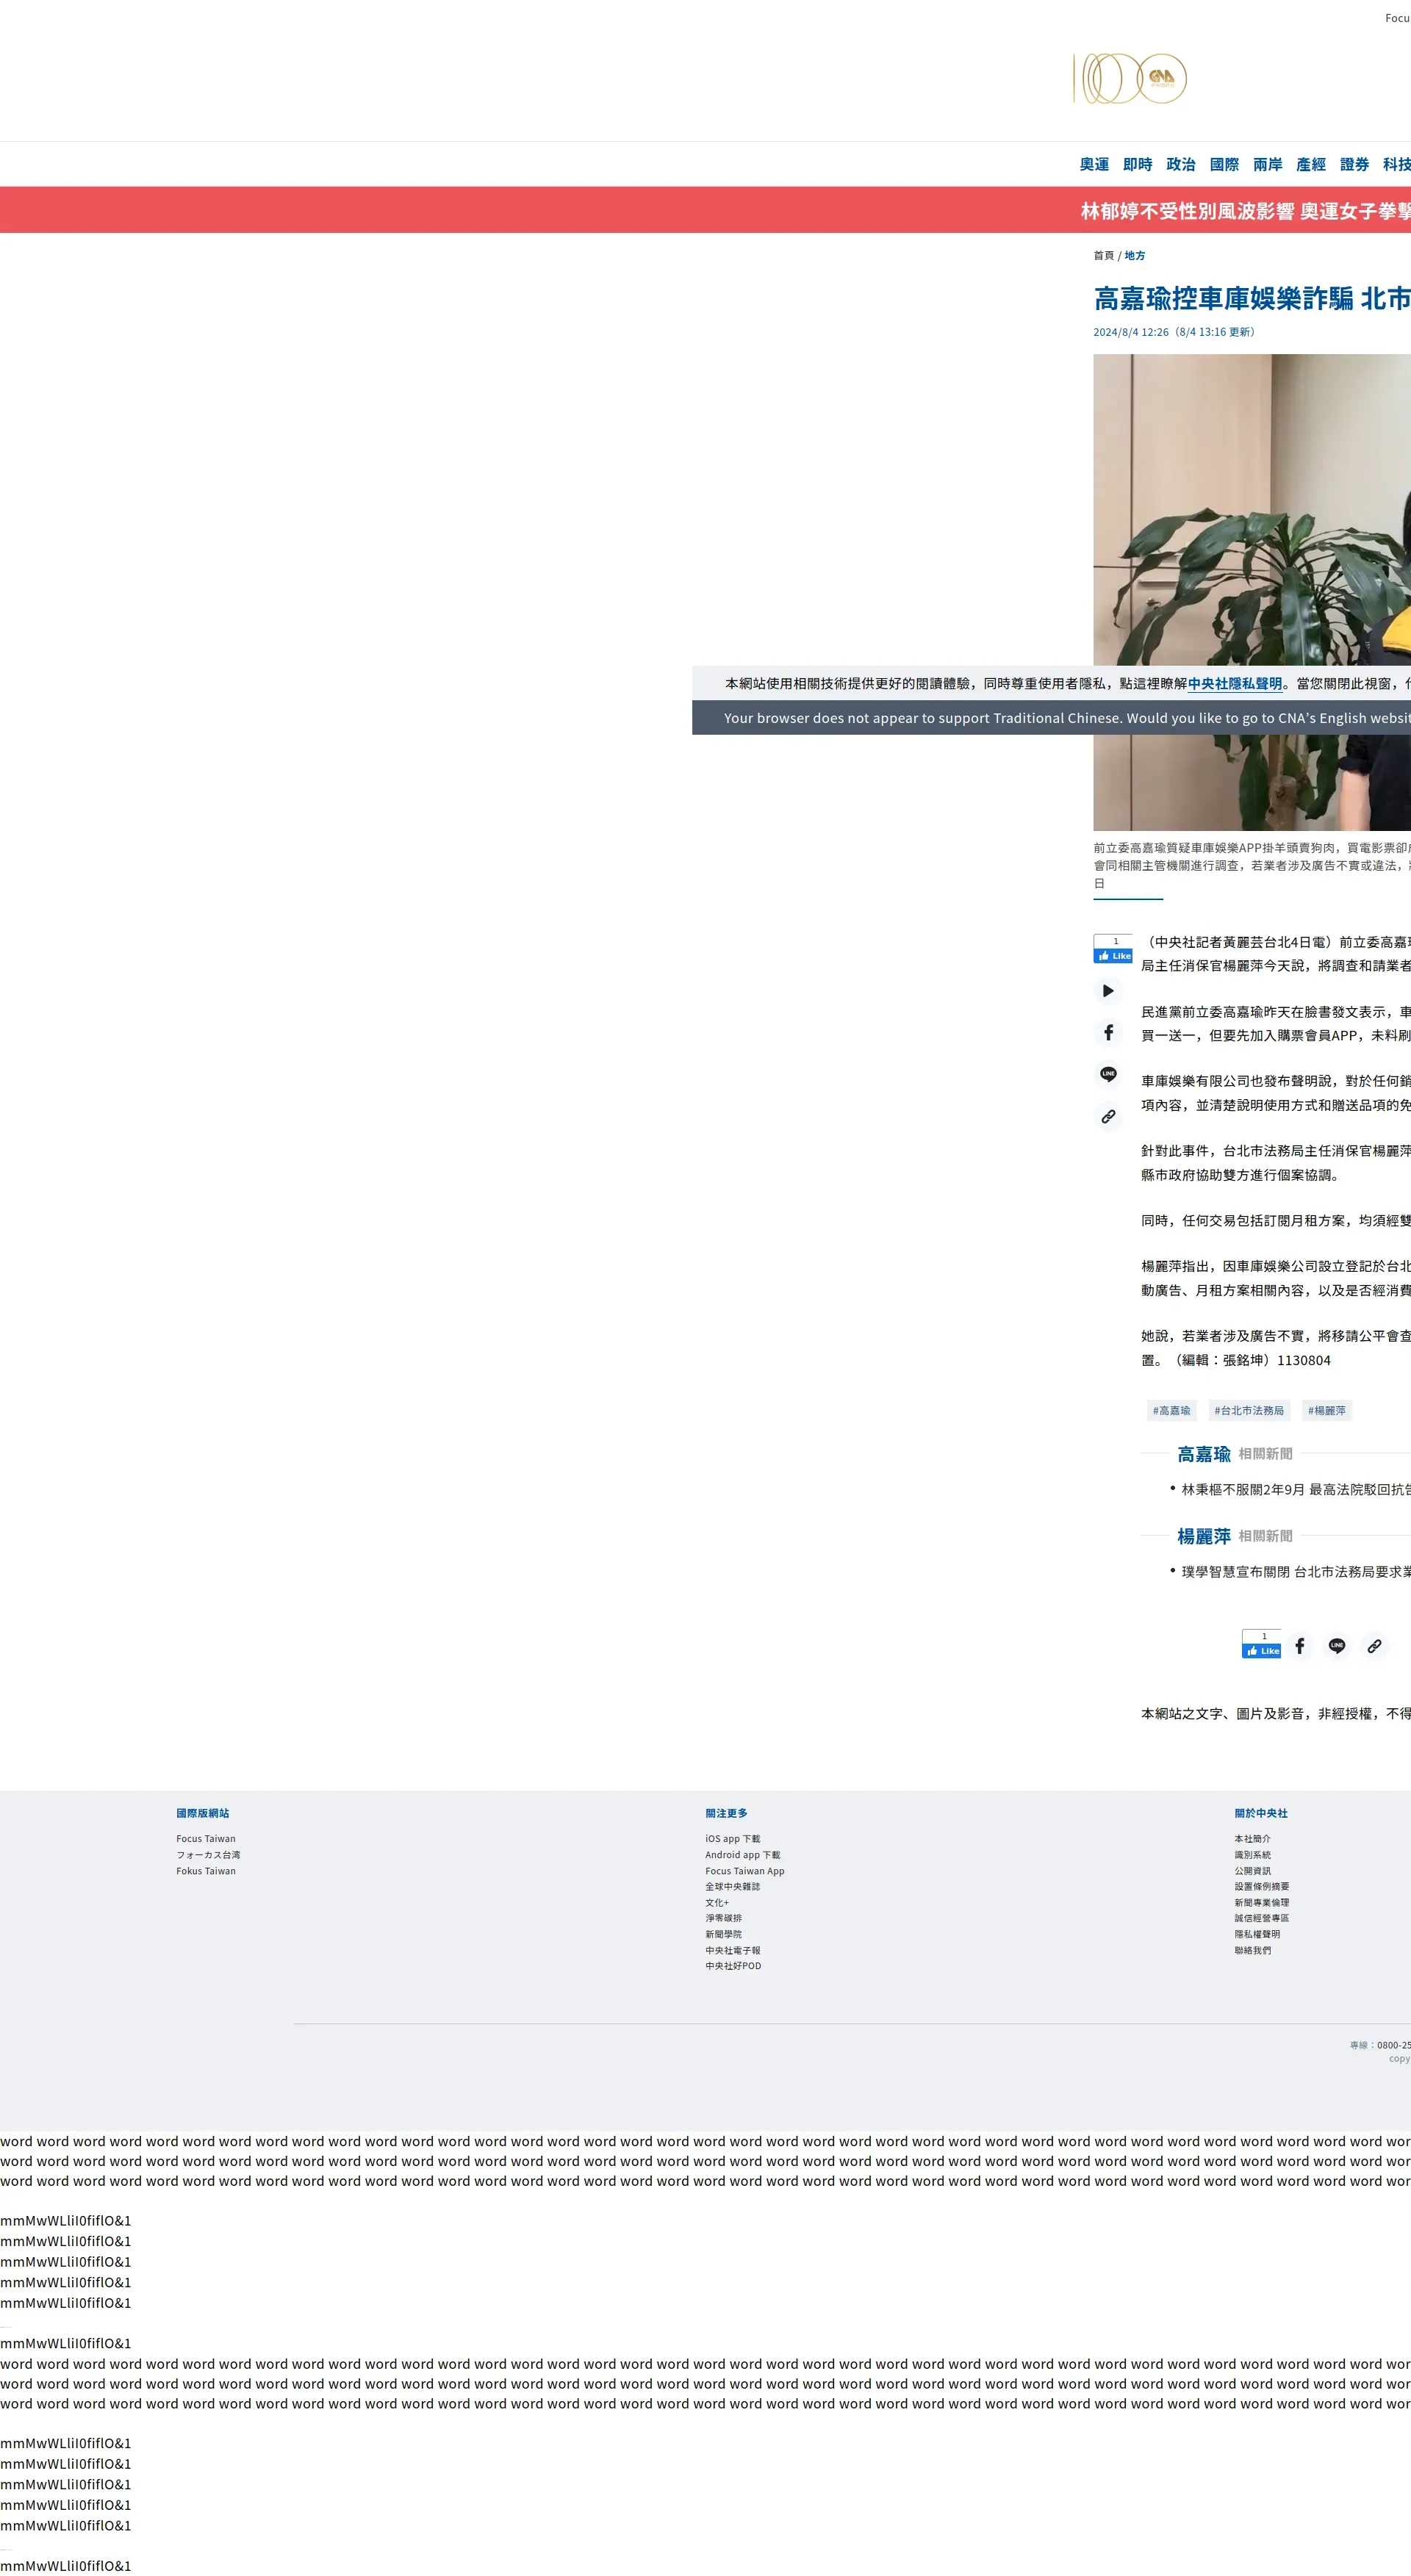Click the #高嘉瑜 hashtag
The image size is (1411, 2576).
pyautogui.click(x=1171, y=1410)
